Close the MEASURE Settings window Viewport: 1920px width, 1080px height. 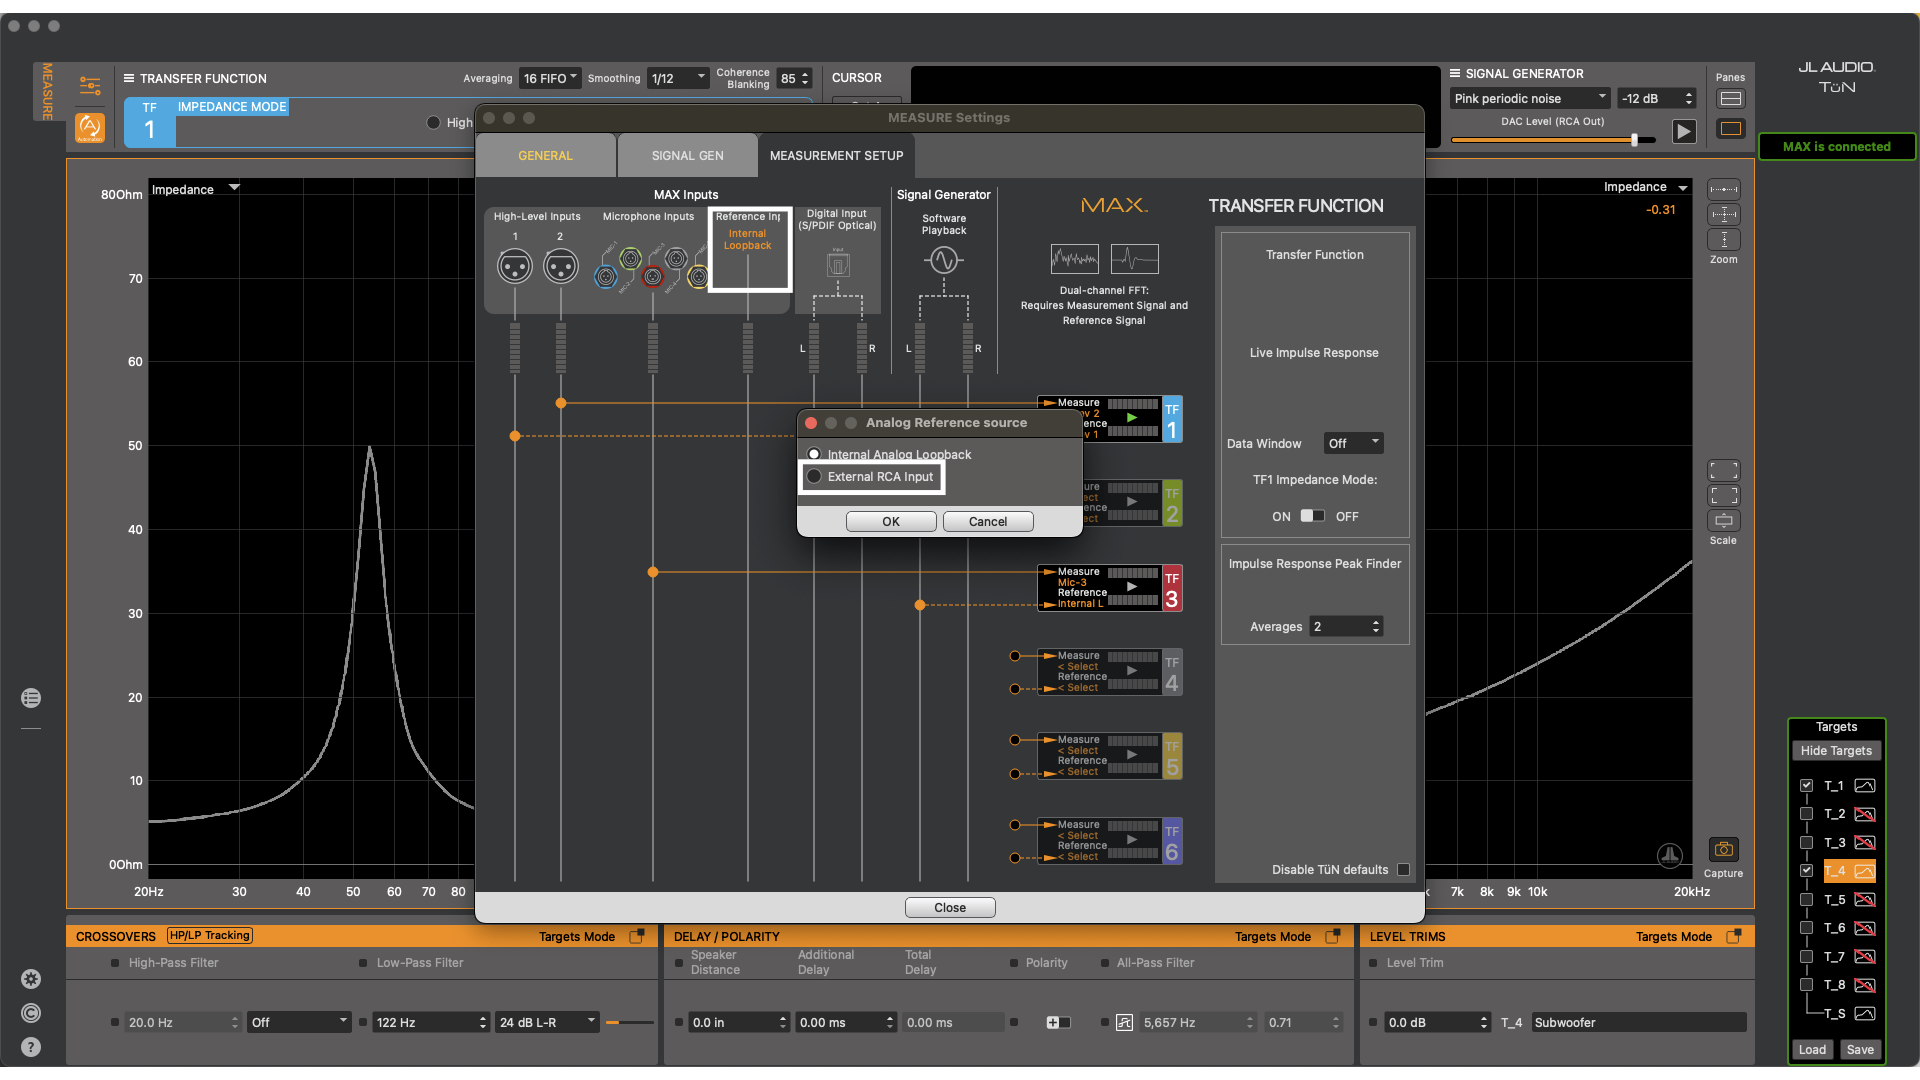click(x=949, y=908)
